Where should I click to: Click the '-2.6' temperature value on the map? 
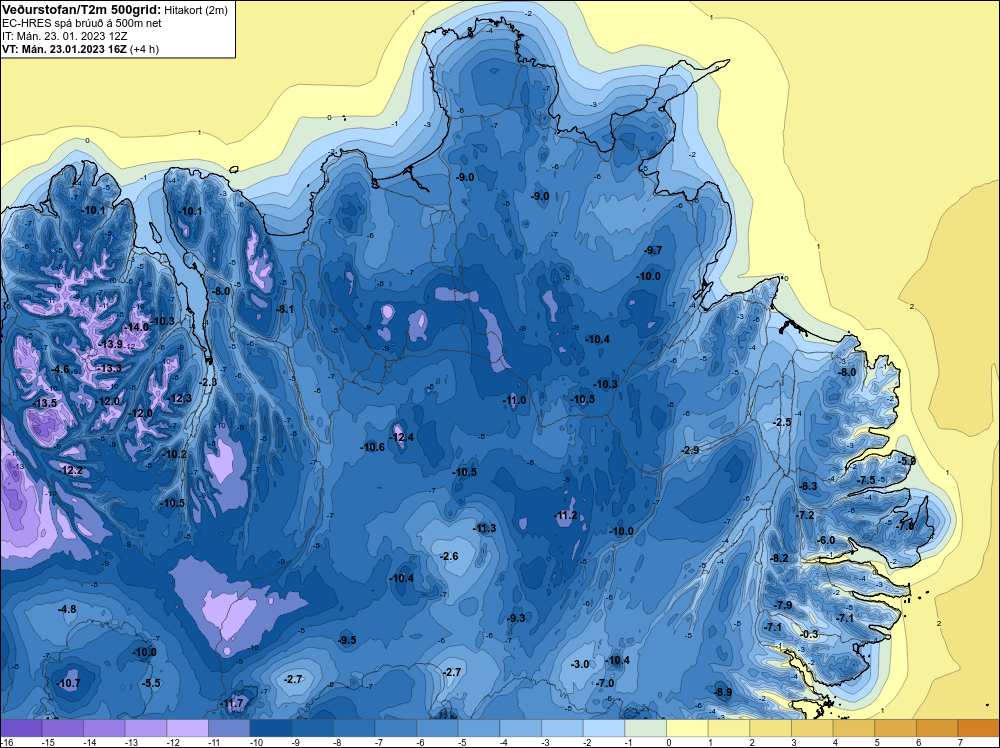point(449,556)
